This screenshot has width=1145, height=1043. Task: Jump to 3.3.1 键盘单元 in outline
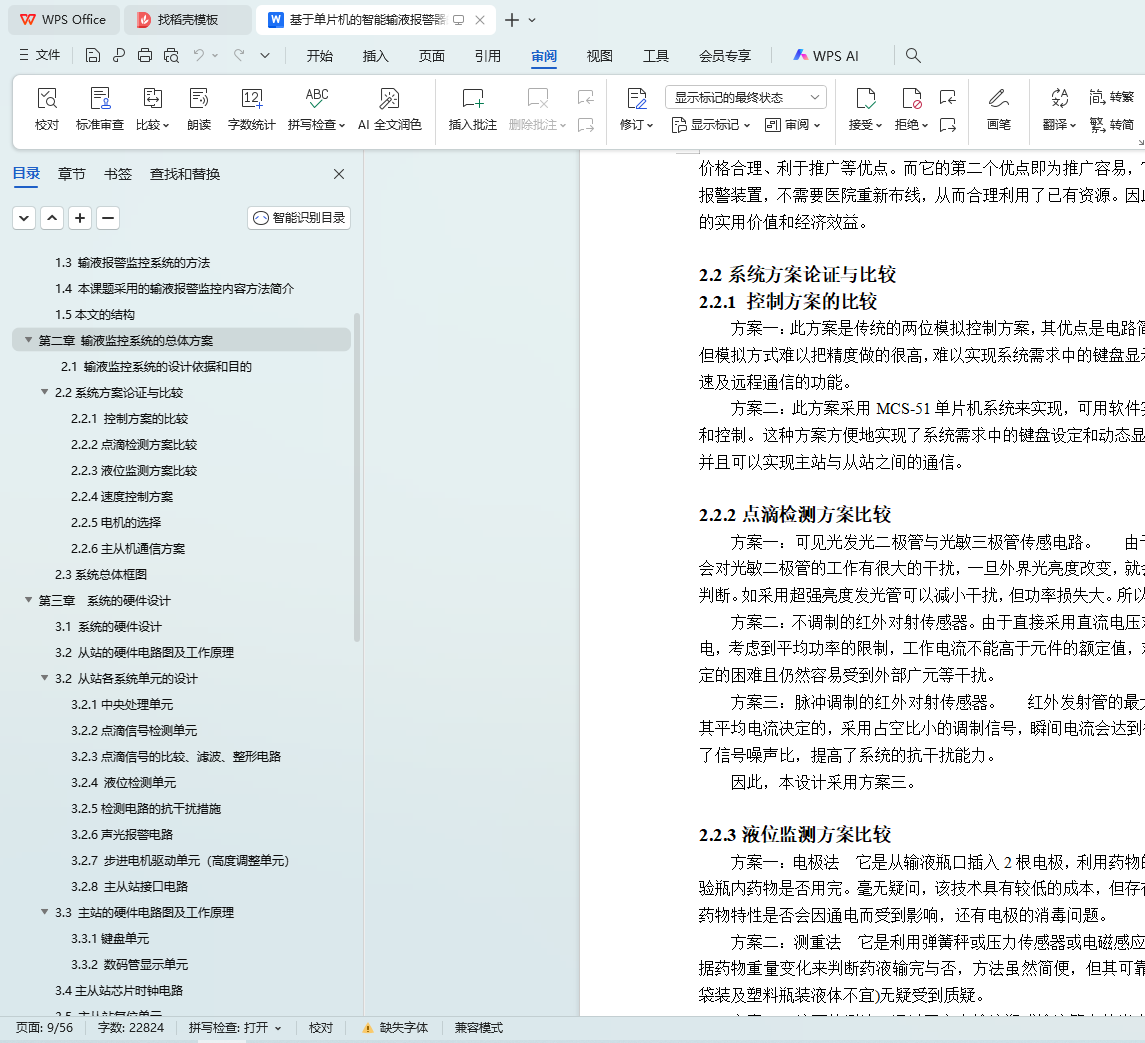[x=110, y=939]
